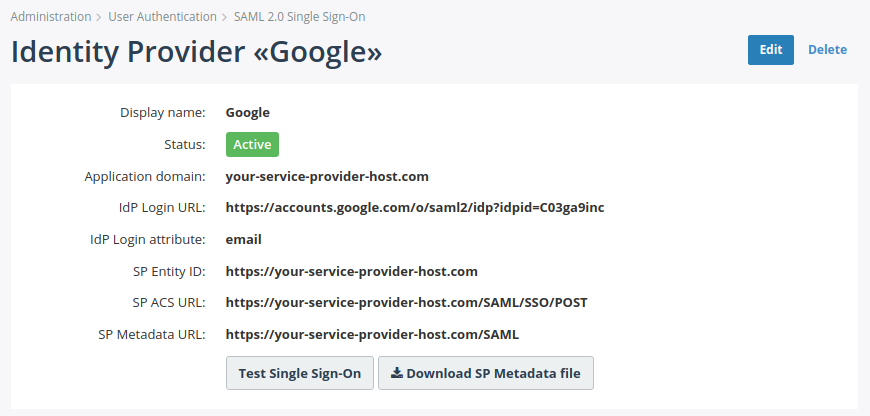Click the Active status badge
The width and height of the screenshot is (870, 416).
(x=252, y=144)
